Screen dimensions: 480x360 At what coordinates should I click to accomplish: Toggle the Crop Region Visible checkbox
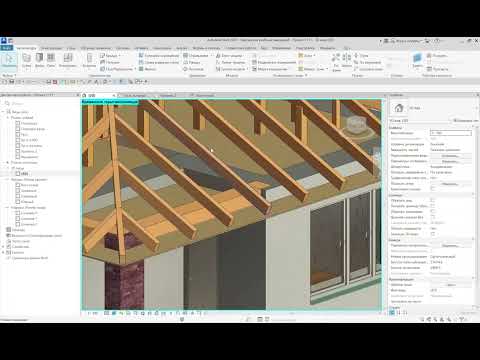coord(433,206)
